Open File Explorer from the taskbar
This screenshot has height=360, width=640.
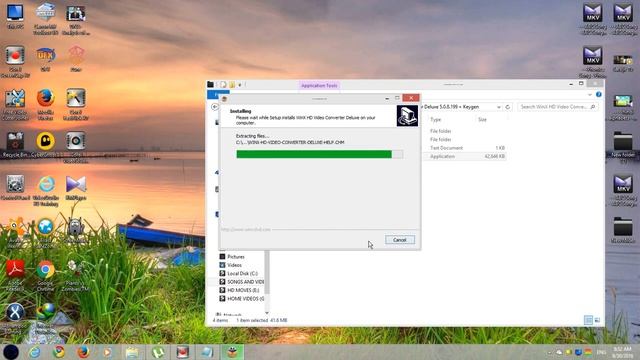[132, 352]
